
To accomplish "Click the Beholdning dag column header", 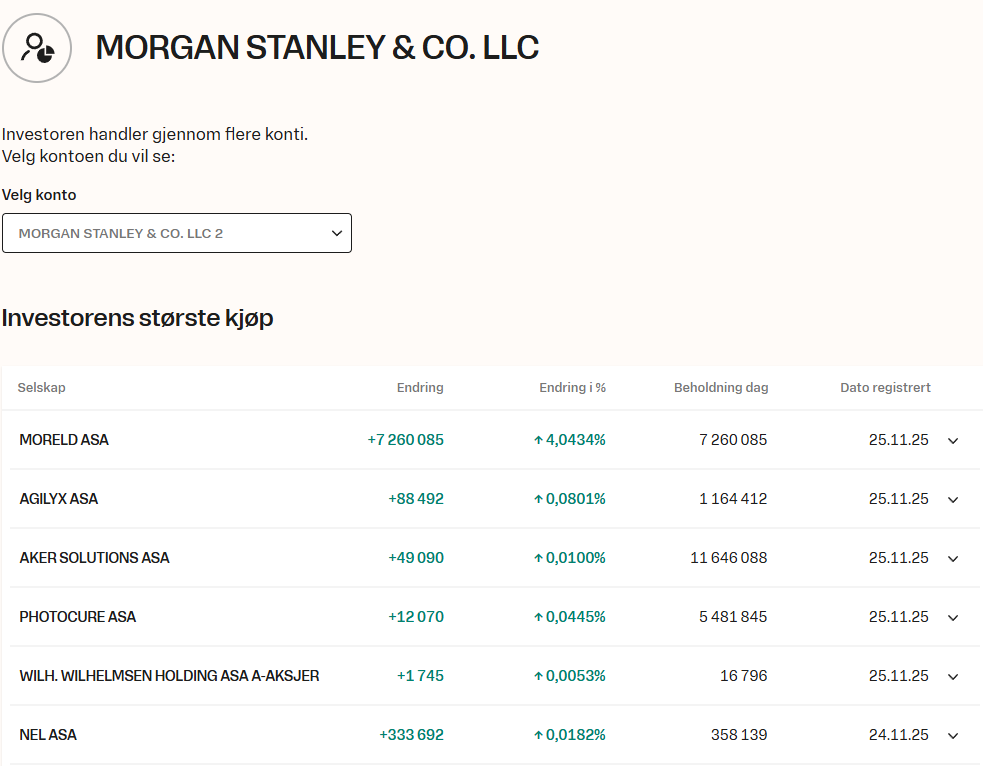I will tap(720, 388).
